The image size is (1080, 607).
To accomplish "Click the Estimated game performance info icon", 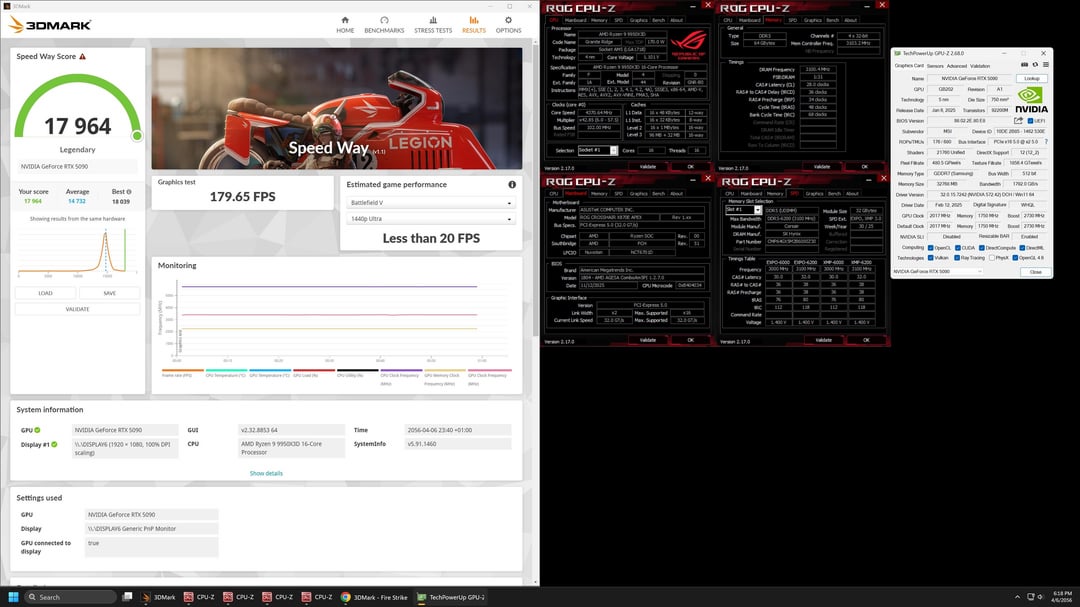I will (x=512, y=185).
